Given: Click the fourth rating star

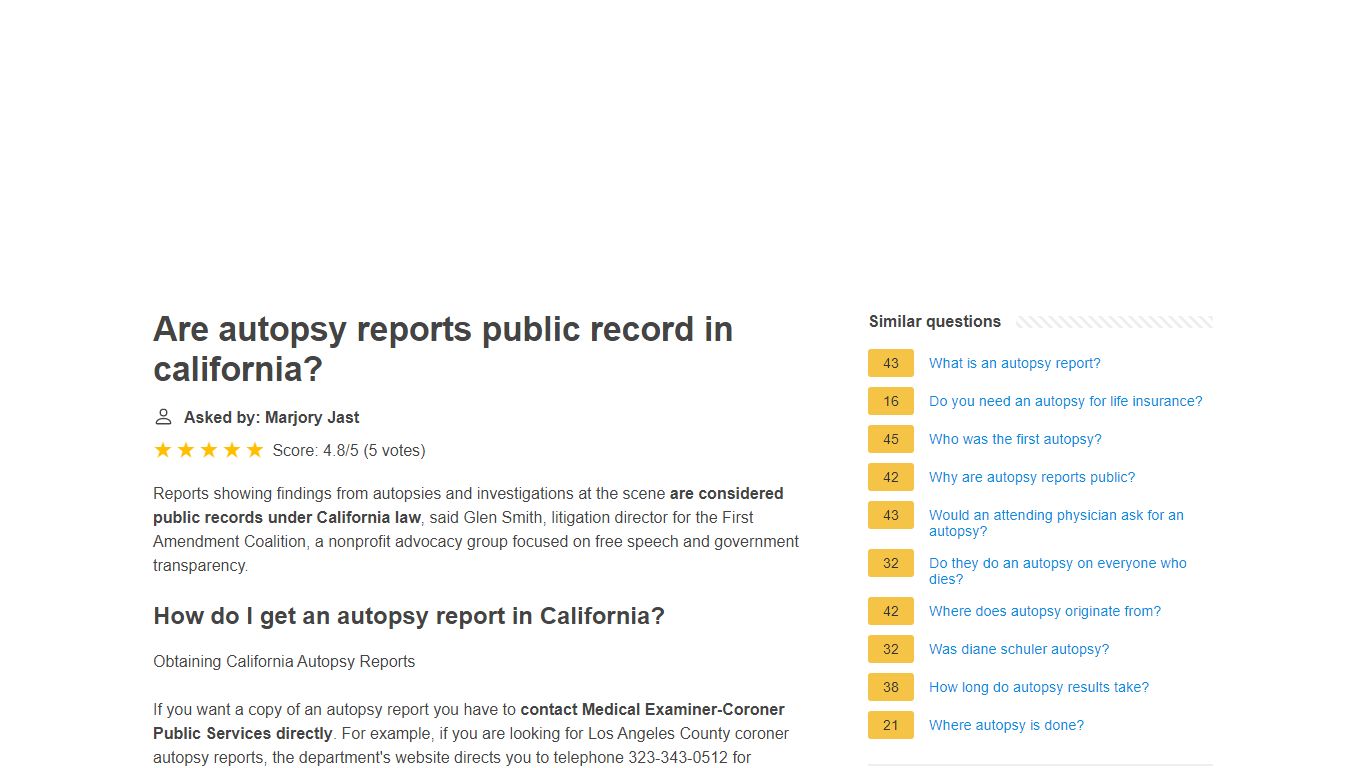Looking at the screenshot, I should 232,450.
